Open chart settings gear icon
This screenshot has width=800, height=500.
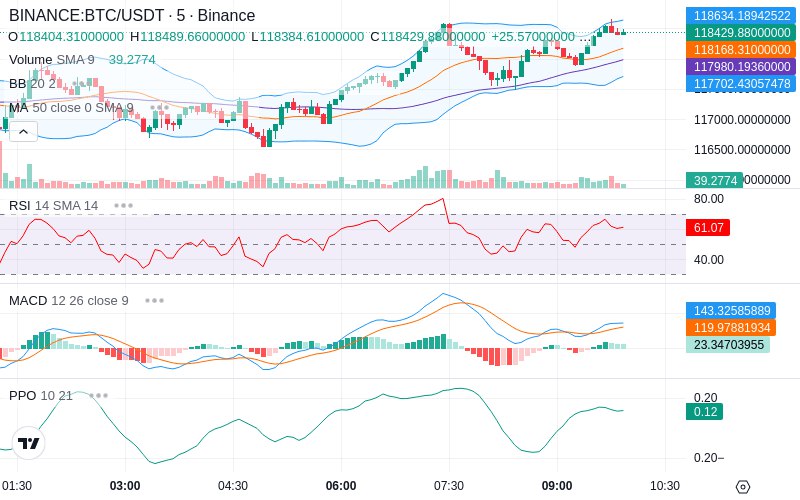[743, 487]
